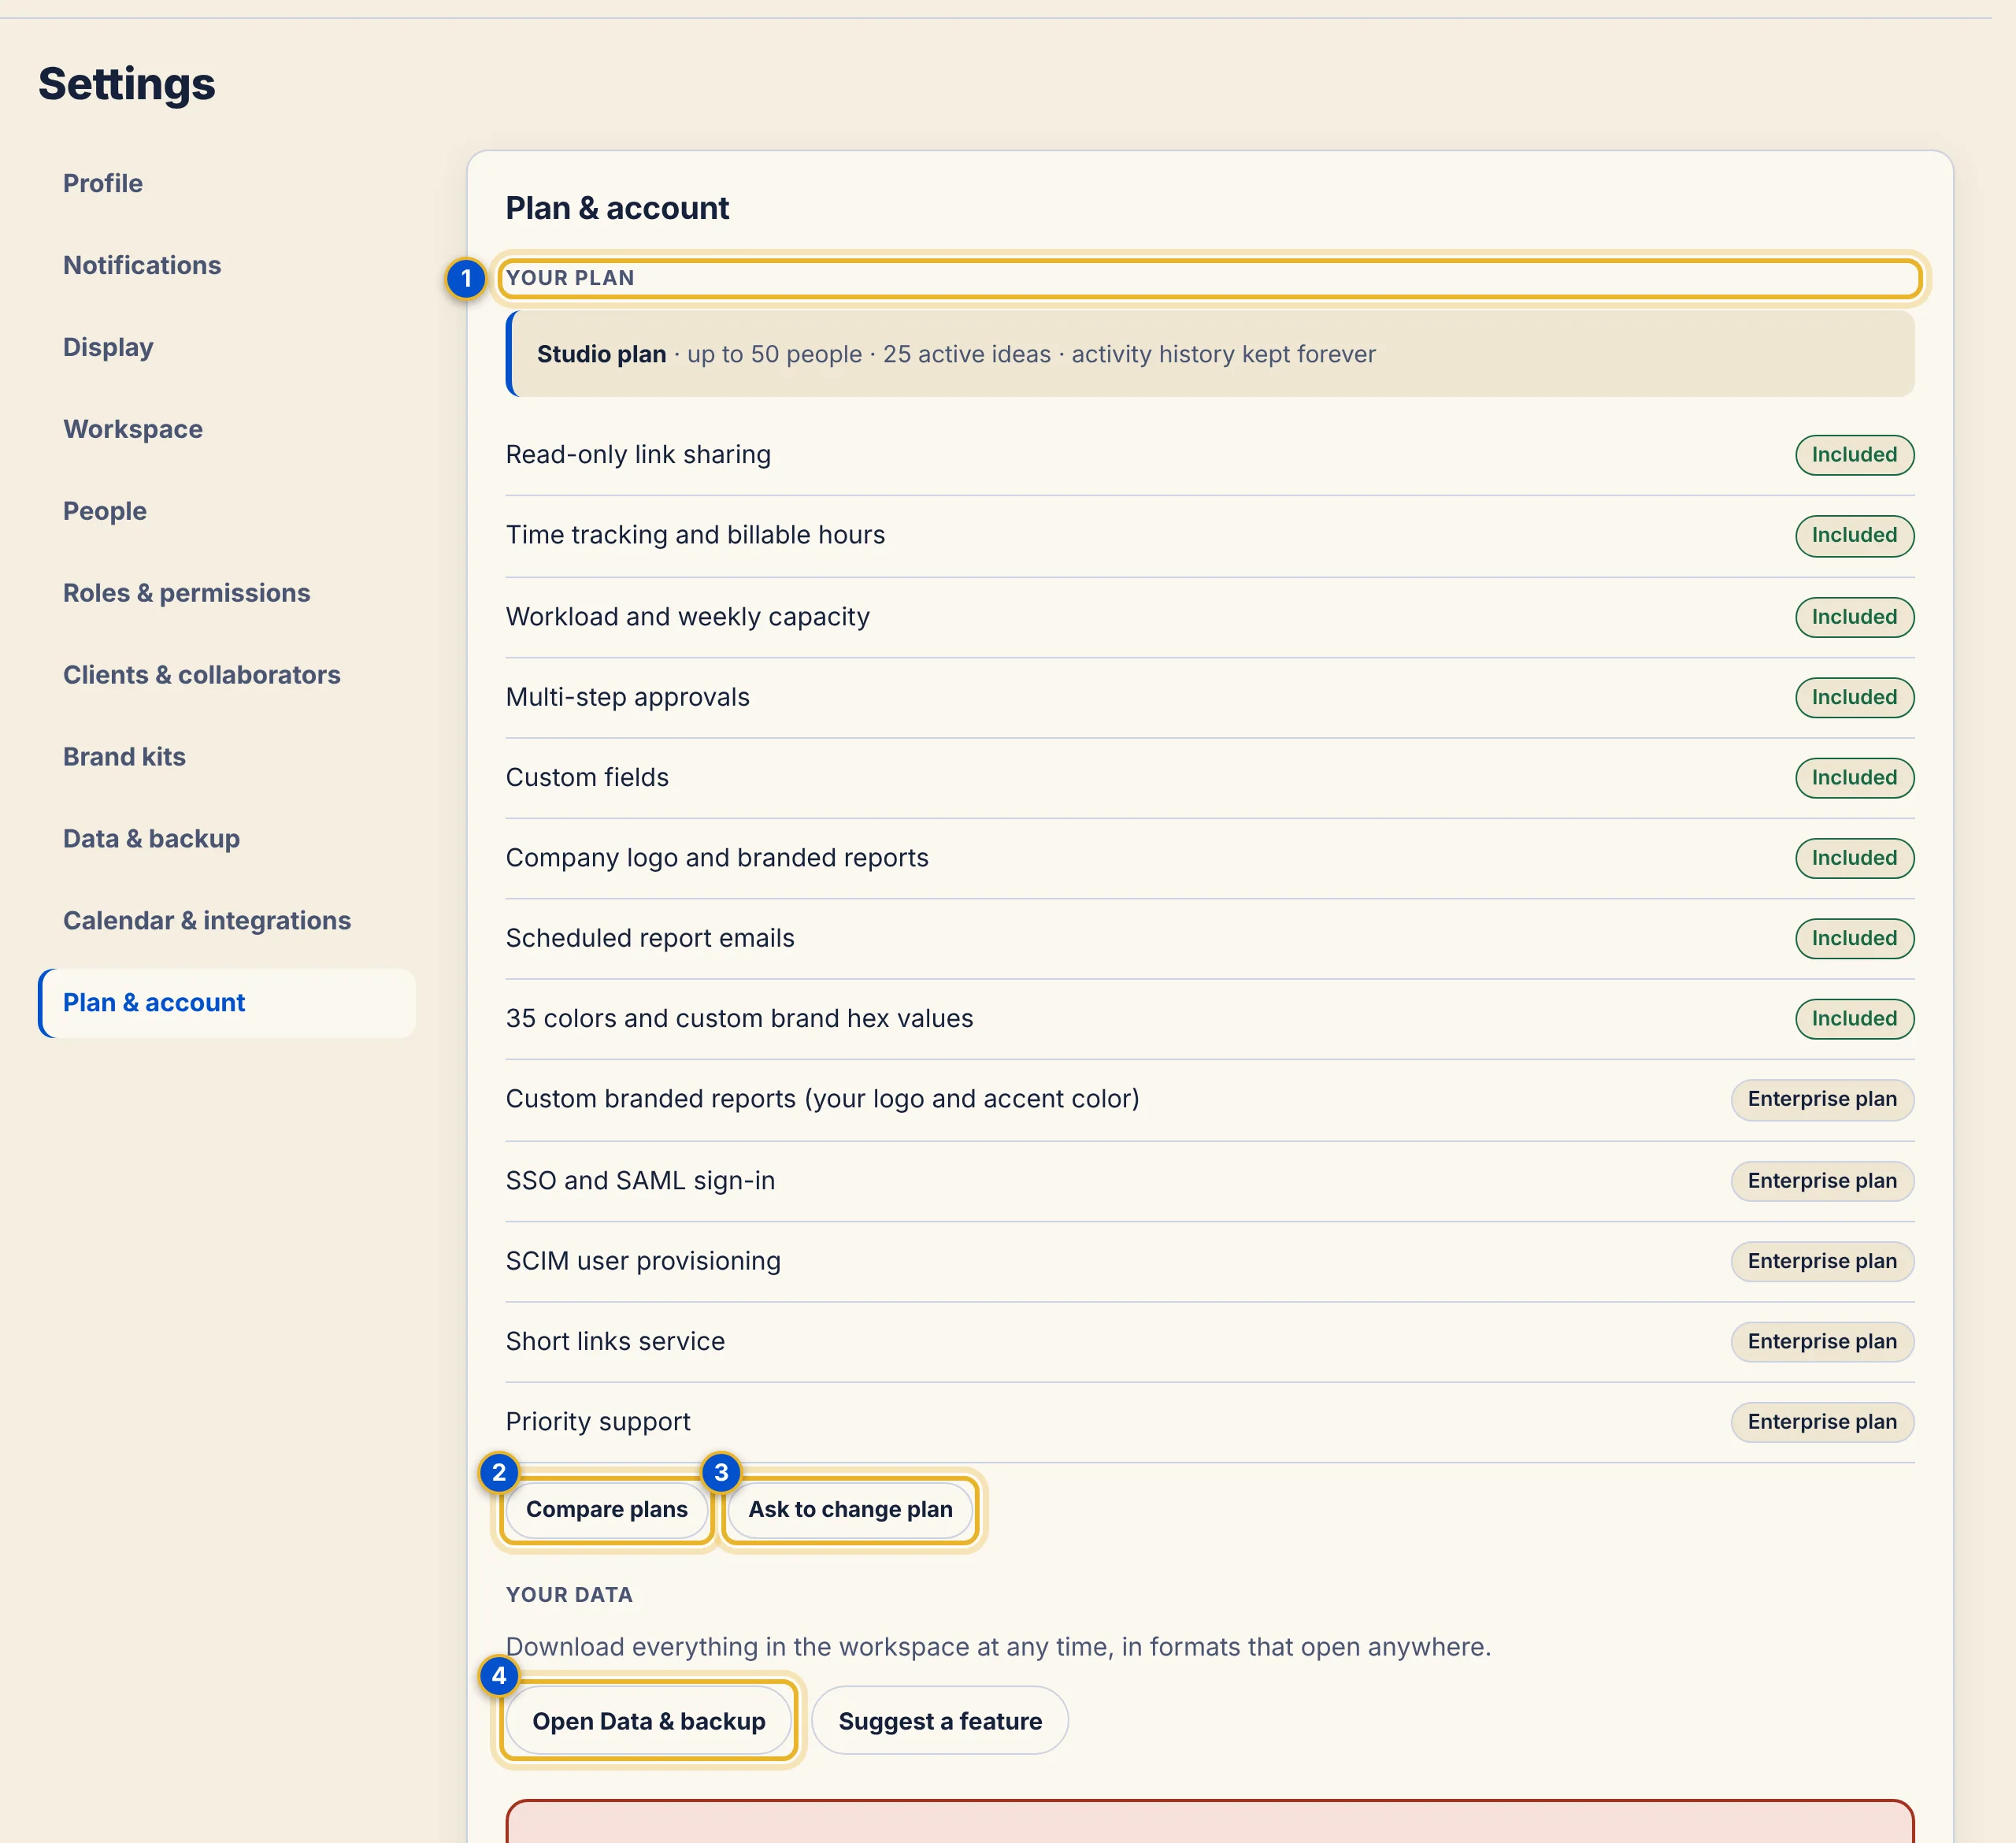Click Included badge for Company logo row
The width and height of the screenshot is (2016, 1843).
tap(1854, 858)
